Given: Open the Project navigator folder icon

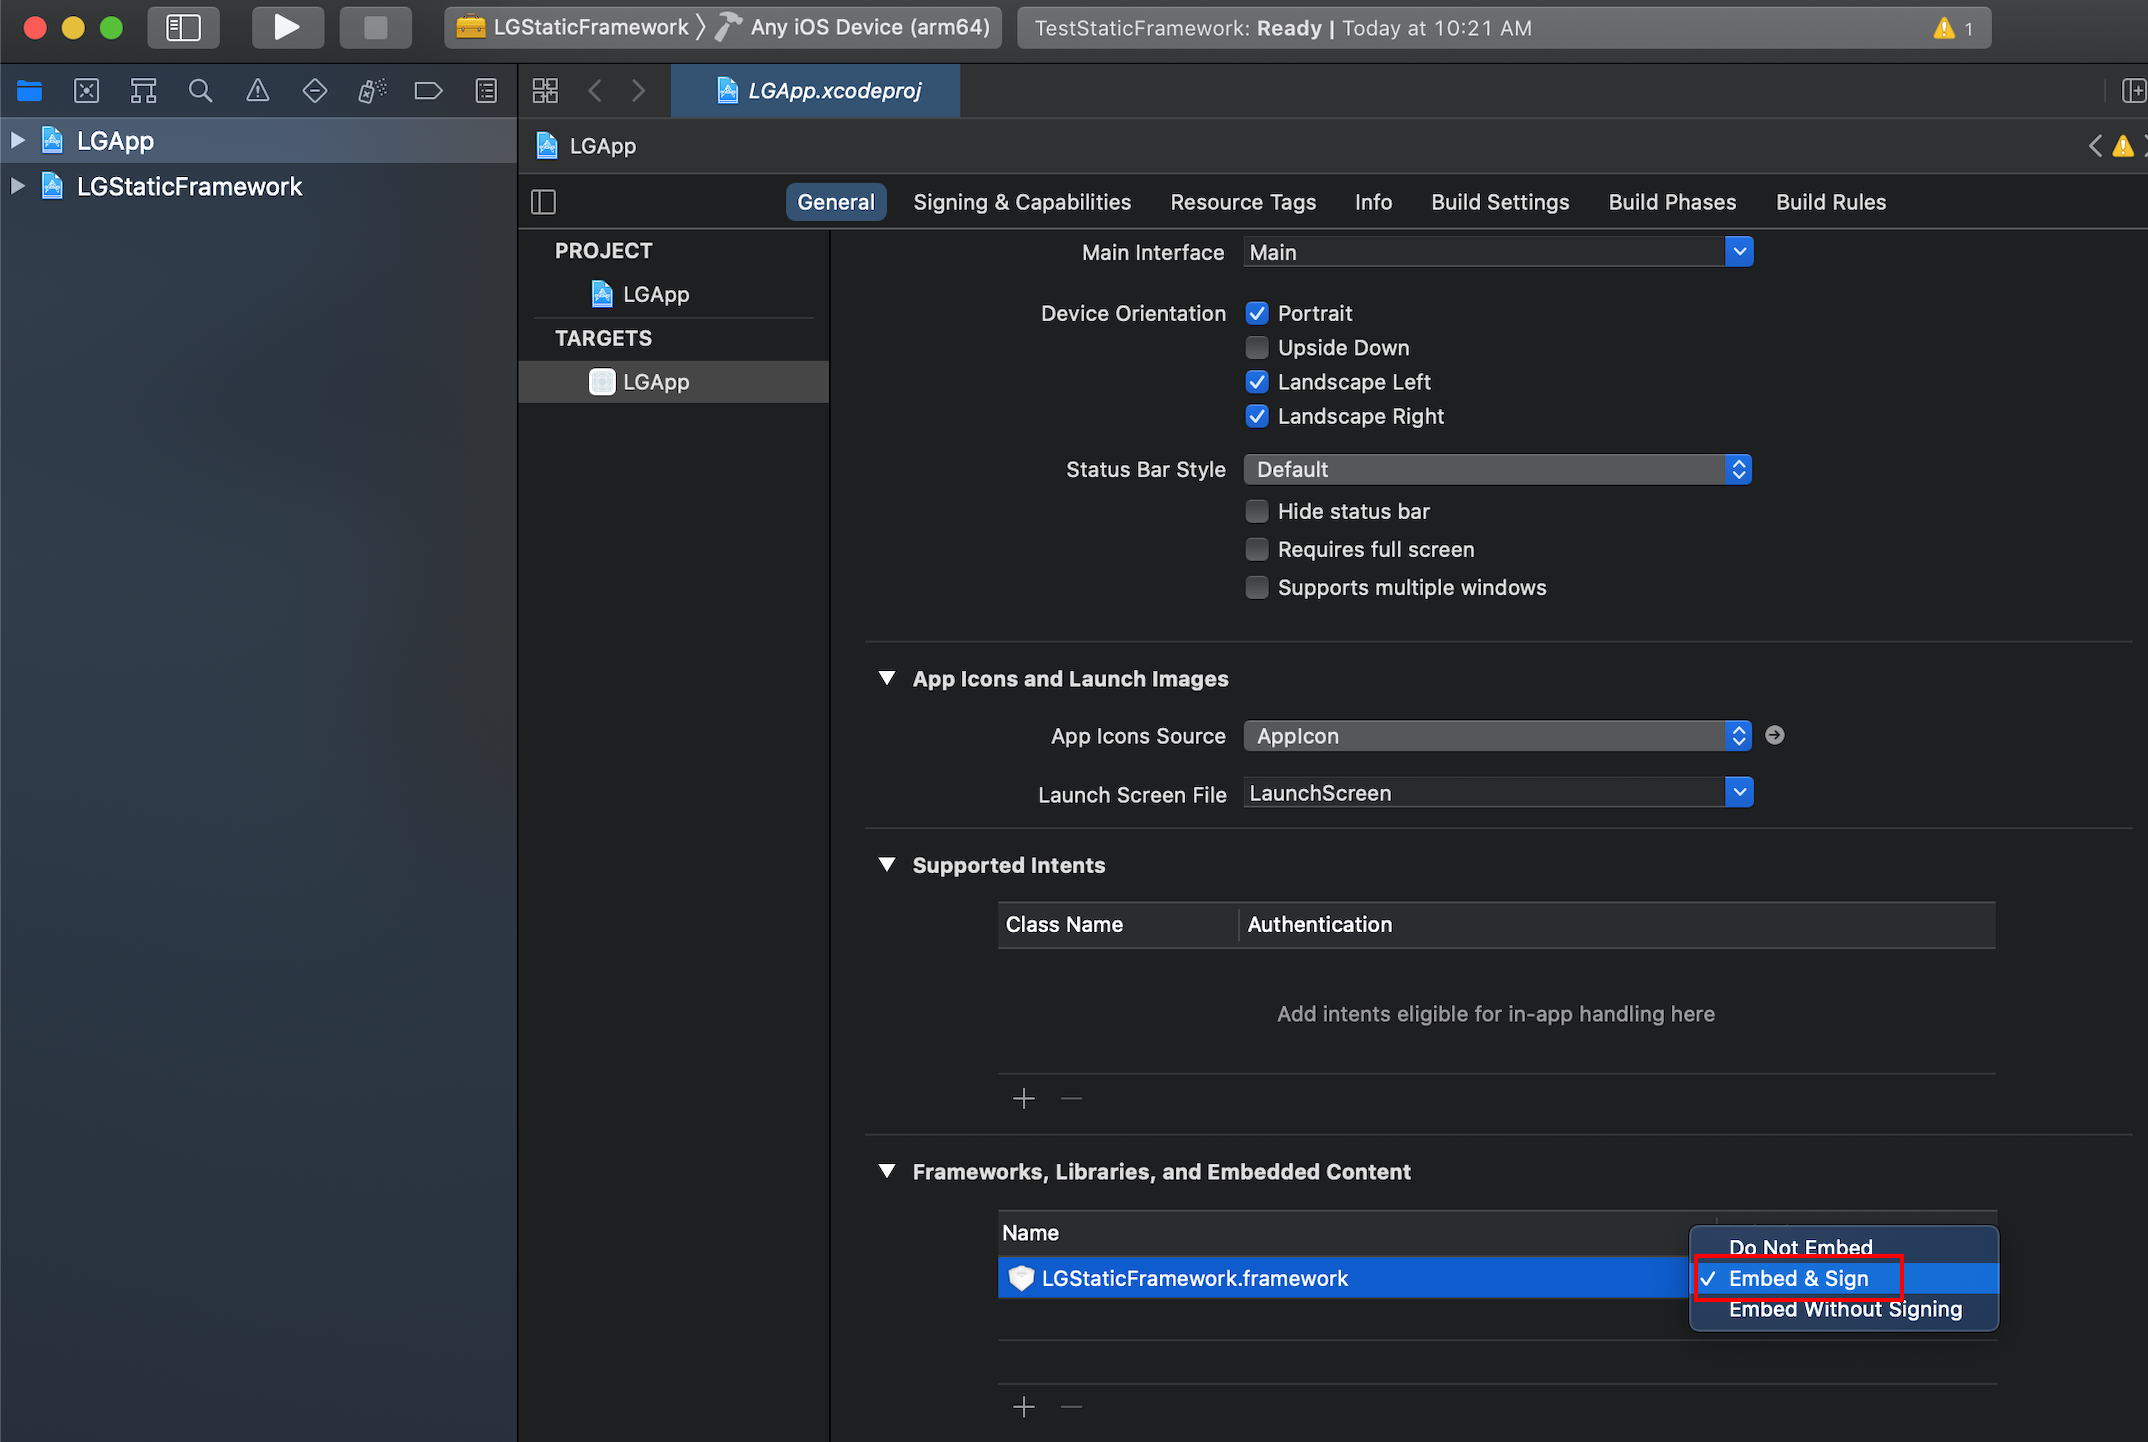Looking at the screenshot, I should (x=30, y=91).
